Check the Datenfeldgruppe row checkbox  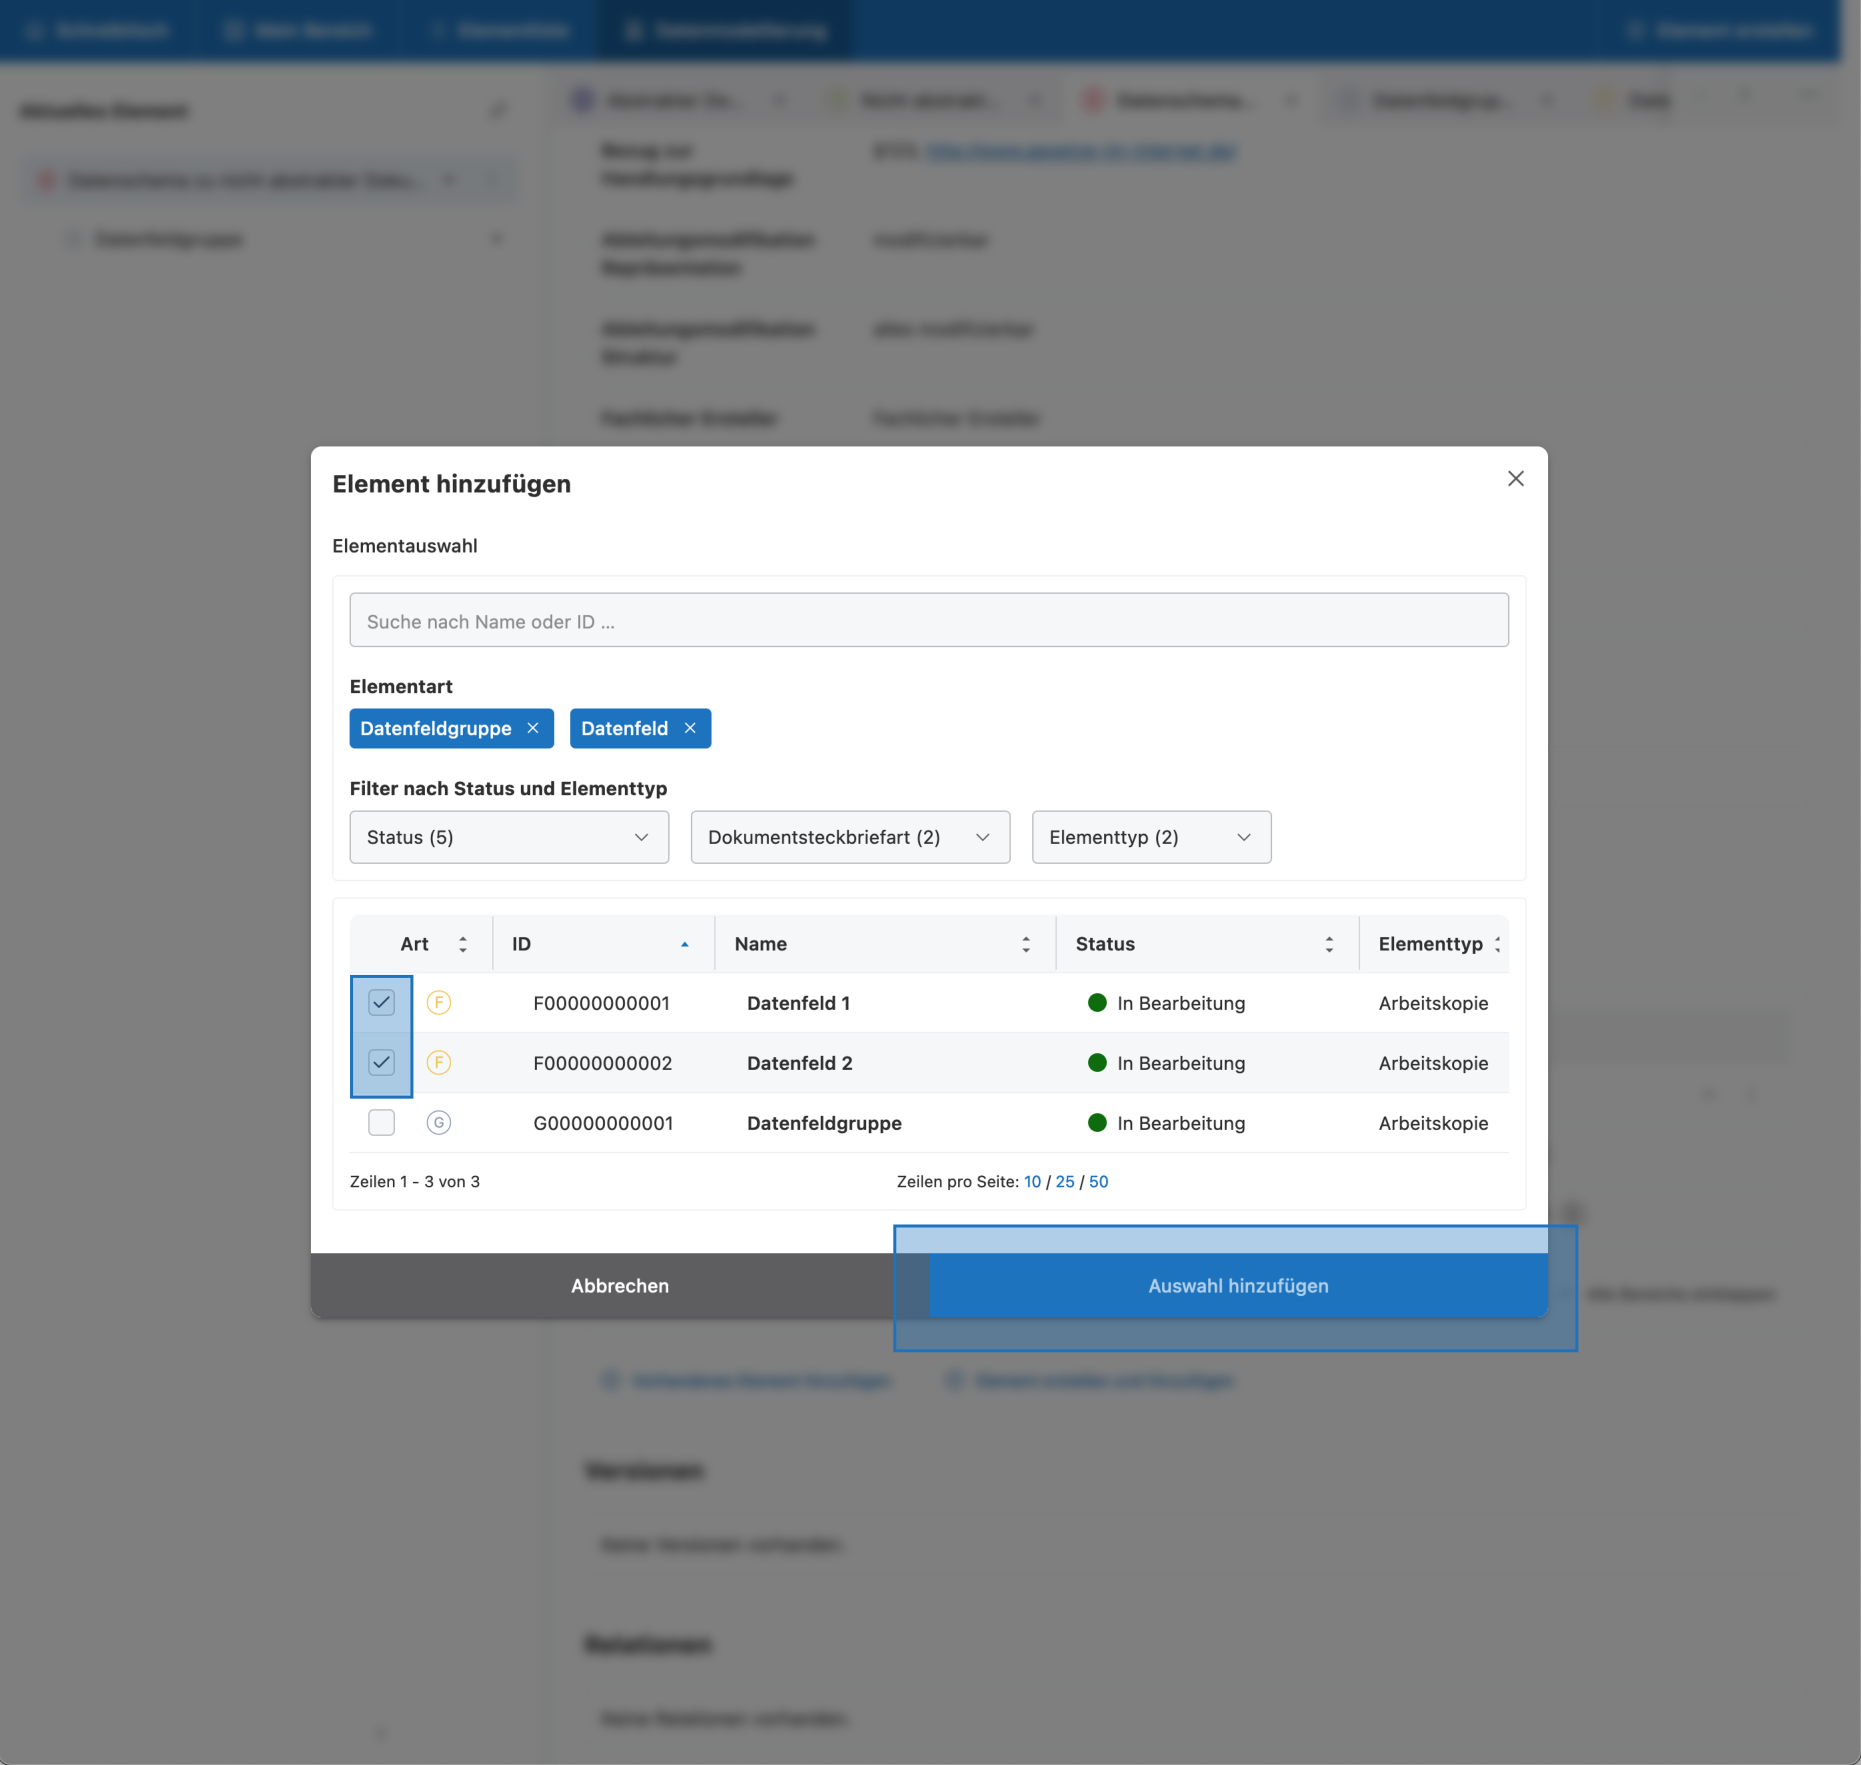(381, 1122)
